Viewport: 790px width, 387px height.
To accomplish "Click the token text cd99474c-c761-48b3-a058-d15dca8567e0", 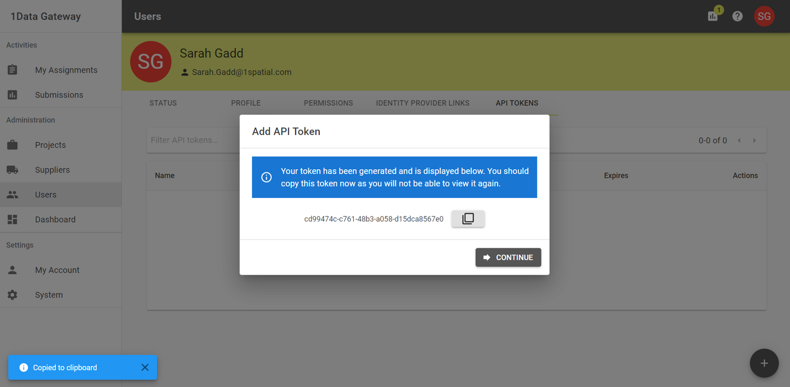I will (x=374, y=219).
